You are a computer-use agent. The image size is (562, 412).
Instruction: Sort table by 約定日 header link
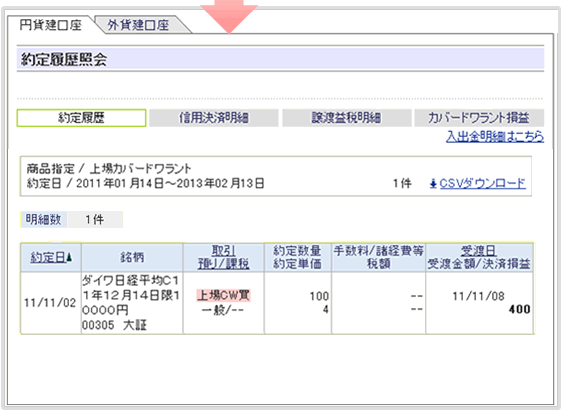tap(48, 257)
